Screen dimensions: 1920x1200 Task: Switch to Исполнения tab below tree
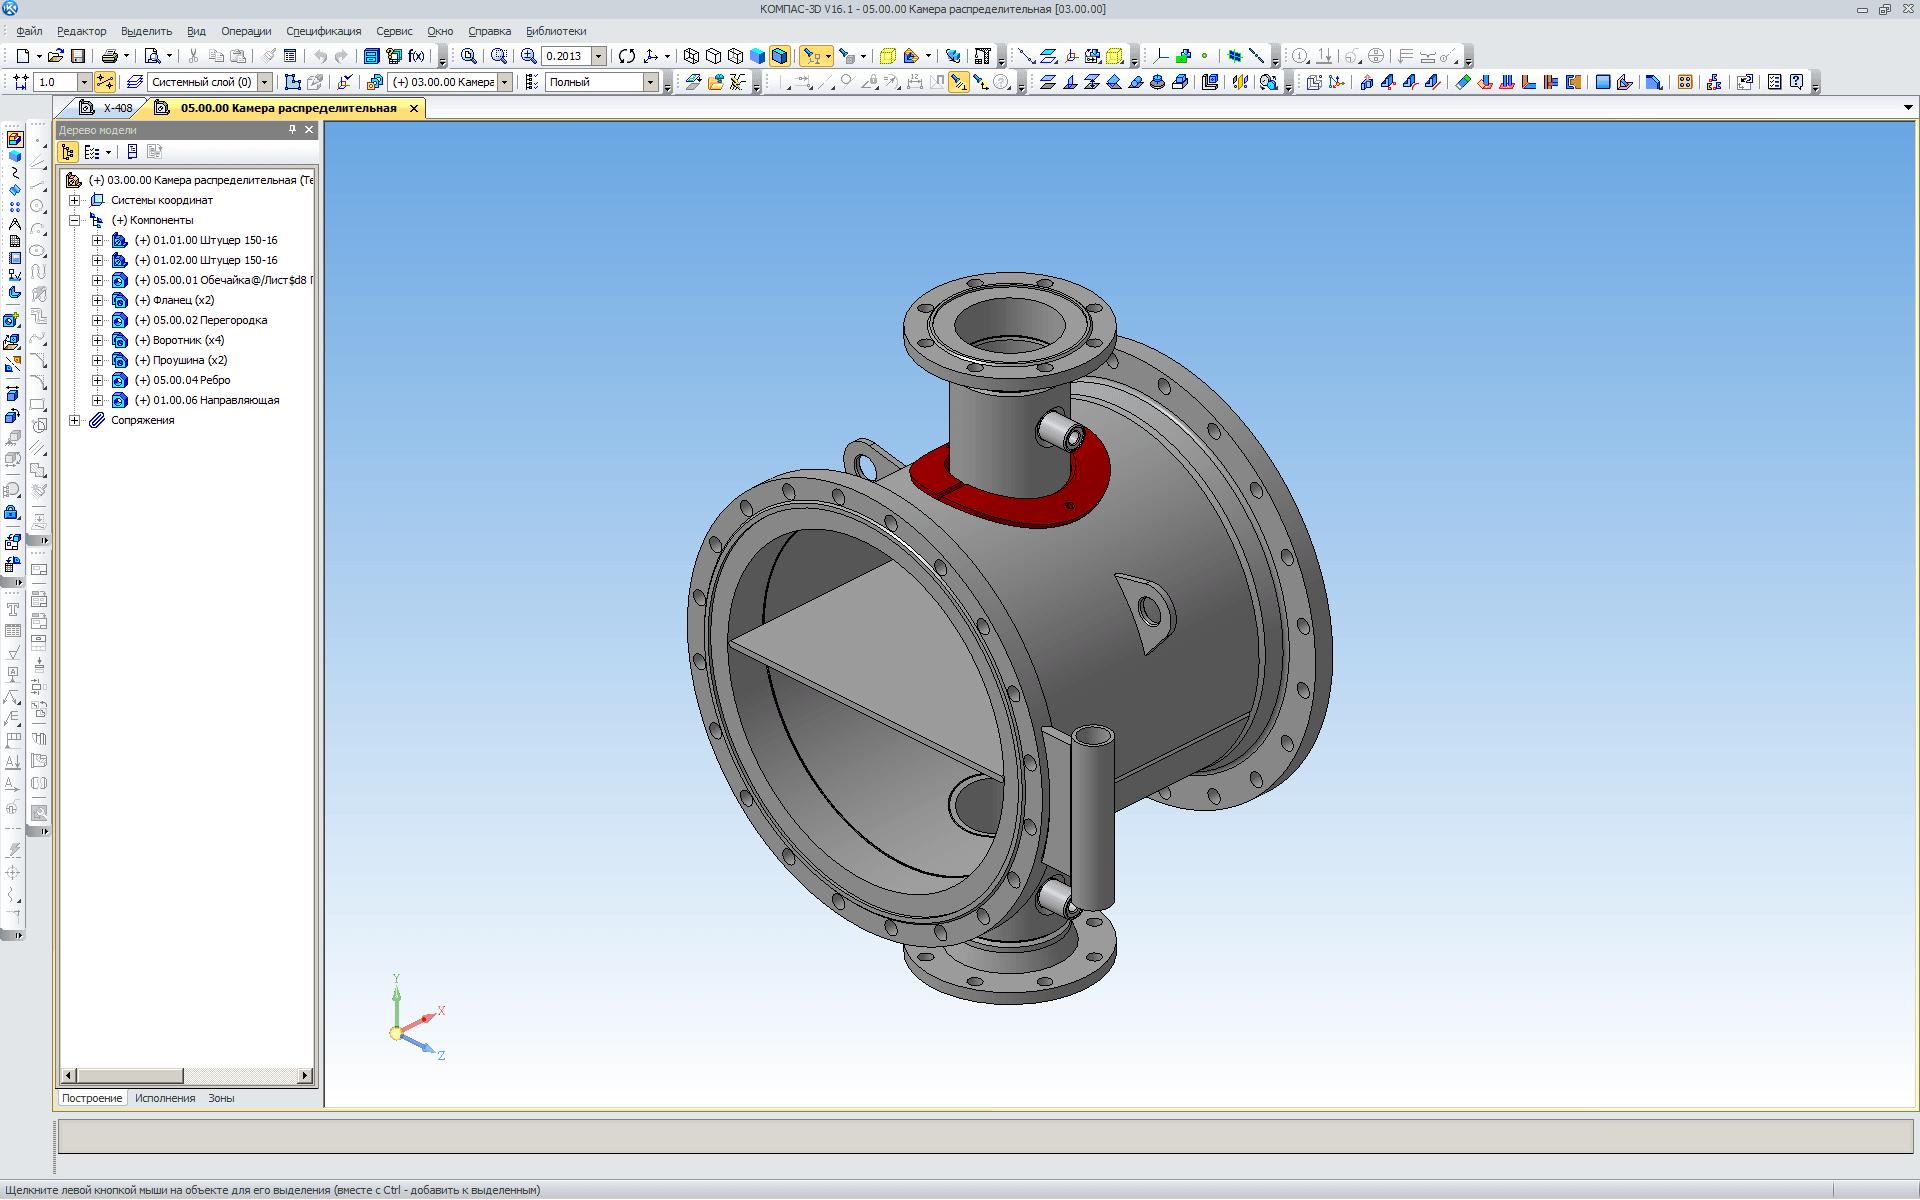(x=165, y=1098)
